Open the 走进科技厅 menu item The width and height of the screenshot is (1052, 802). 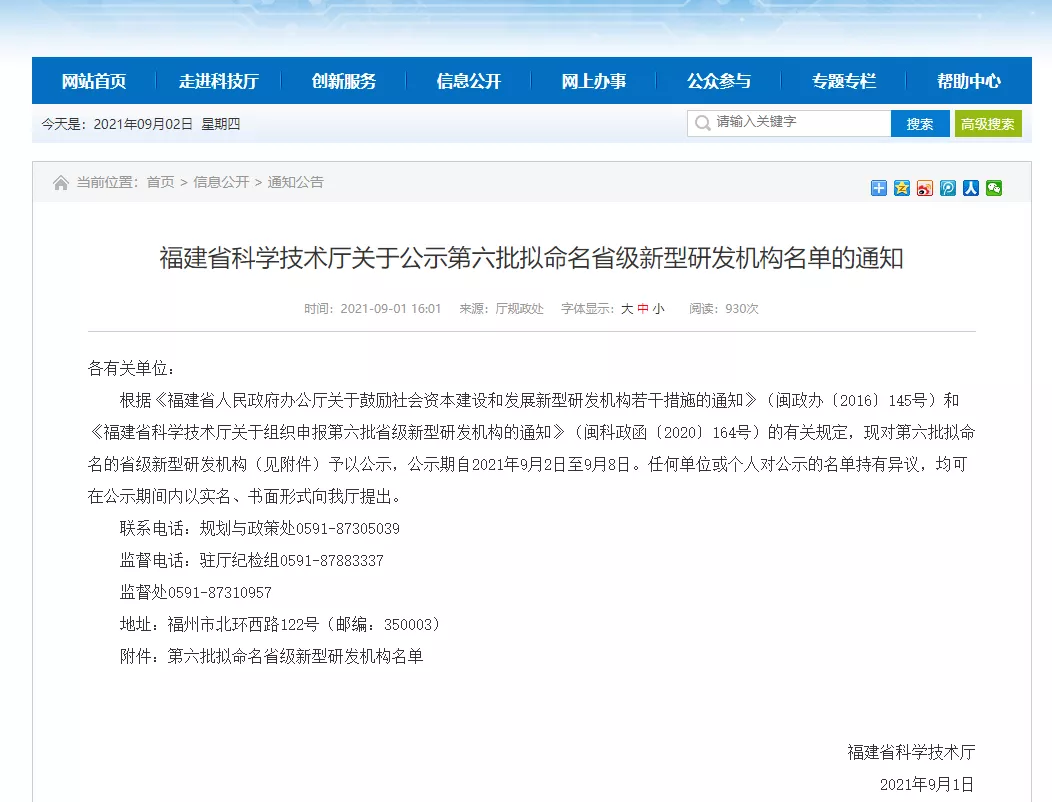tap(219, 81)
